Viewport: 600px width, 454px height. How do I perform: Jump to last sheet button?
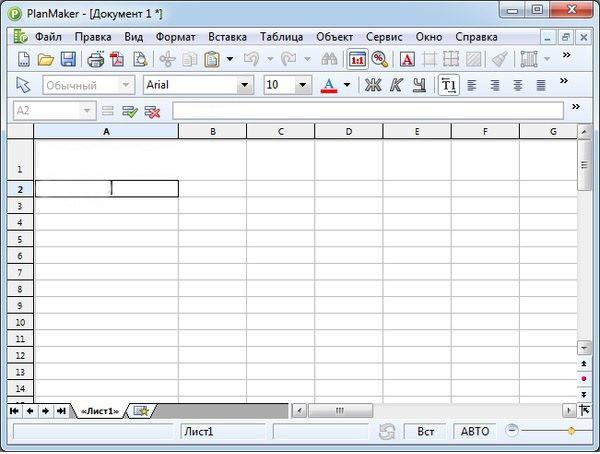[x=61, y=411]
